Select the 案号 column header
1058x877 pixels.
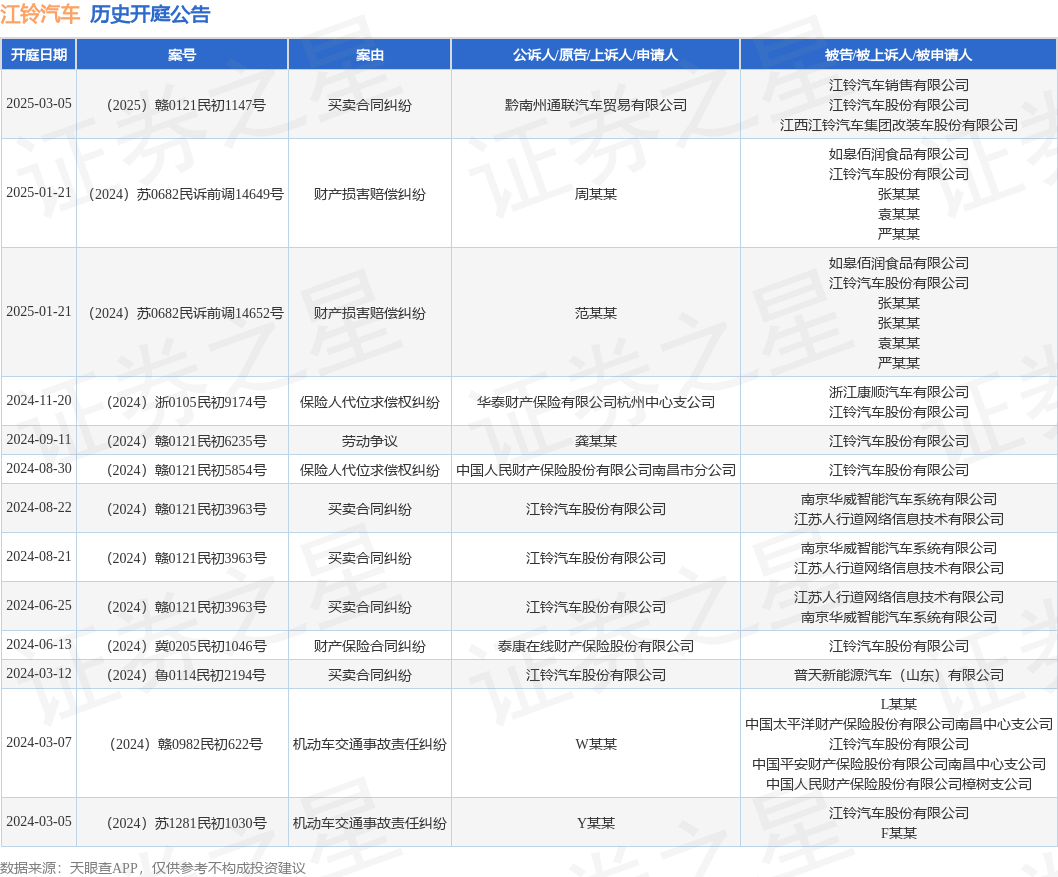tap(182, 55)
